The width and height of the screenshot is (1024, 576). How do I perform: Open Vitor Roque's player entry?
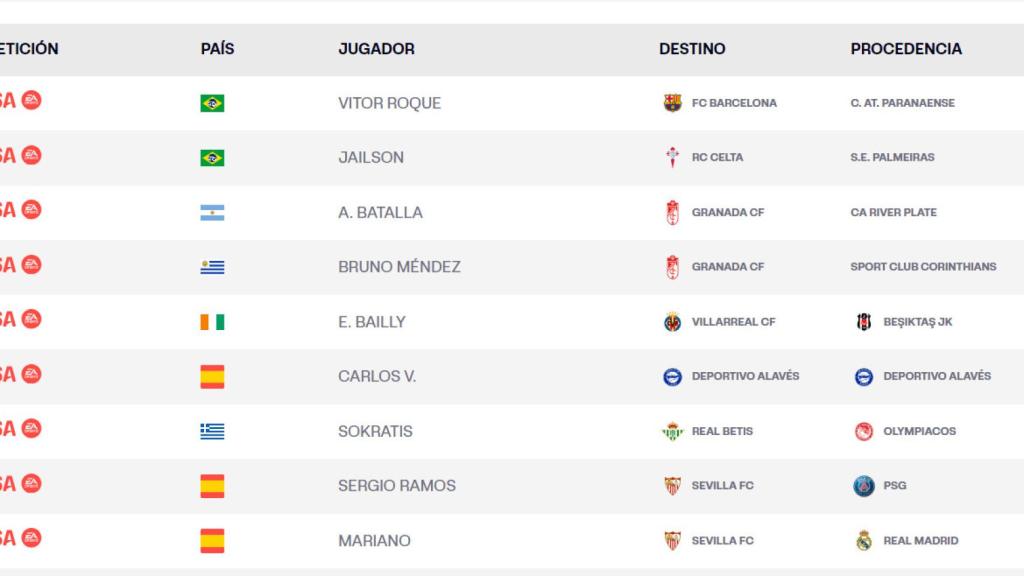390,102
